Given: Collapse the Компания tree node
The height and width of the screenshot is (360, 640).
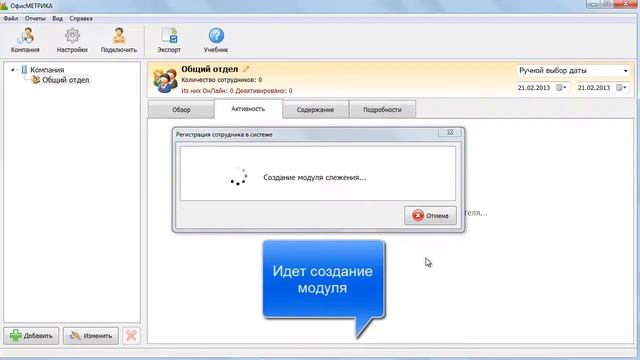Looking at the screenshot, I should (12, 70).
